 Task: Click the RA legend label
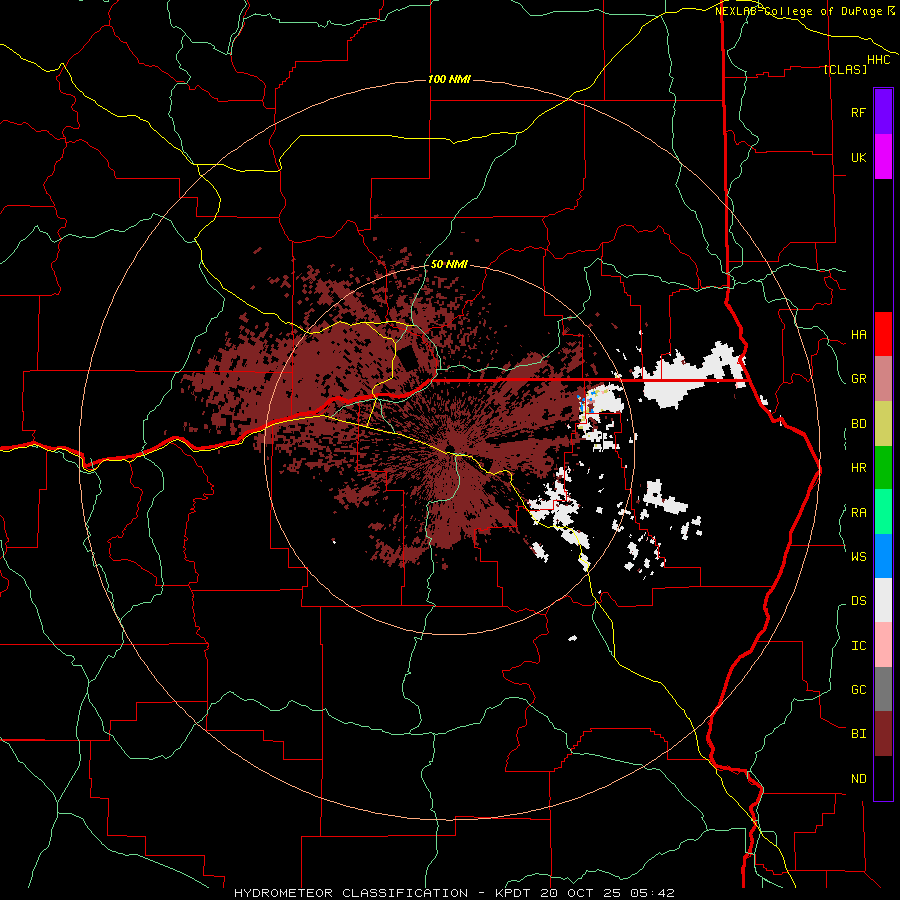858,513
